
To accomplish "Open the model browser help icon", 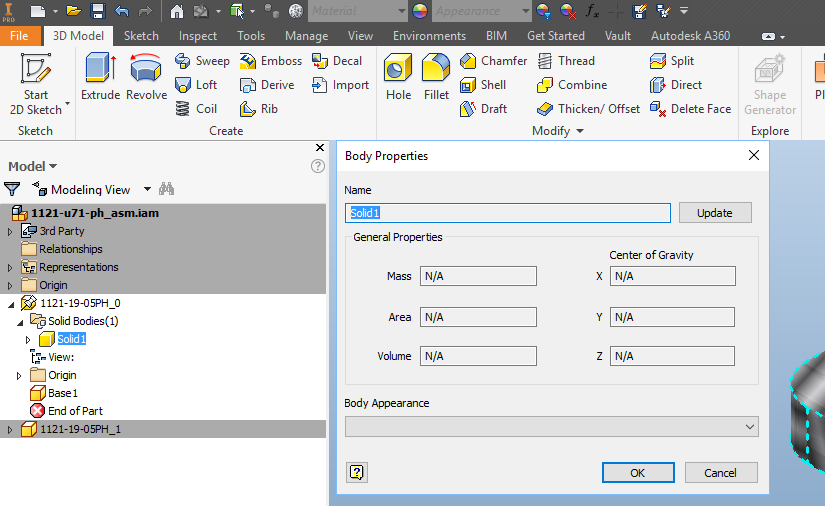I will click(x=317, y=166).
